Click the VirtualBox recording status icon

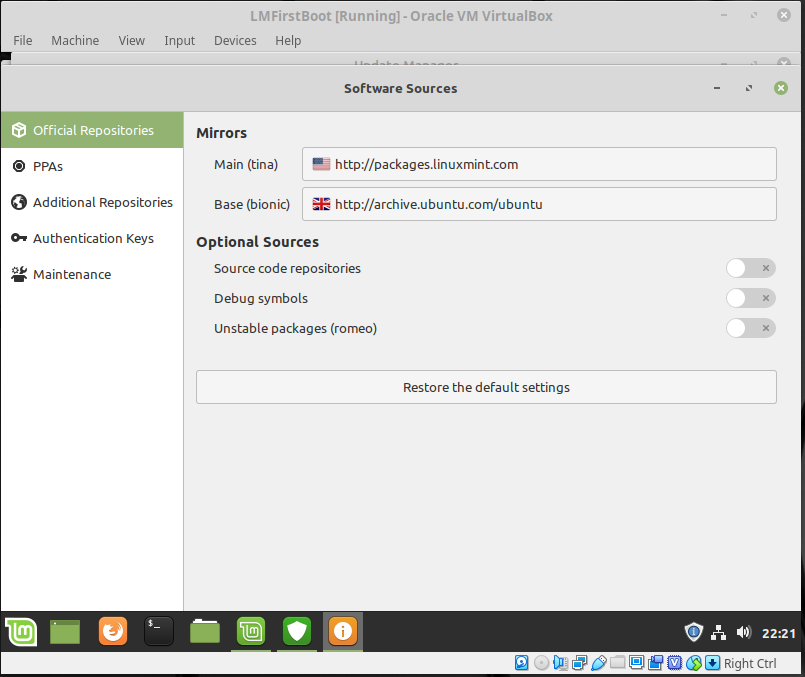pos(656,663)
